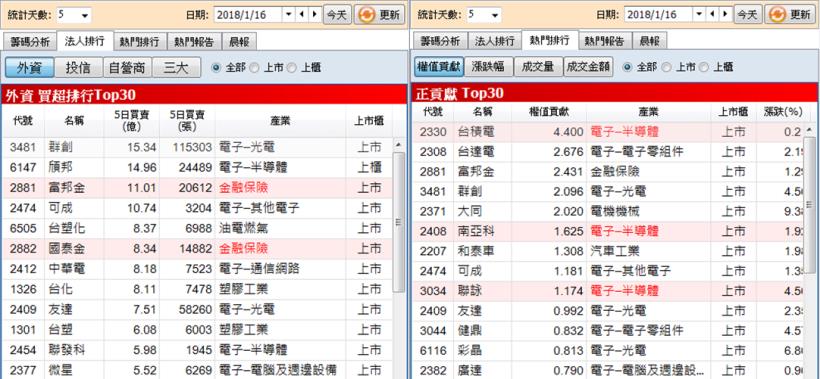Click left table vertical scrollbar thumb

(x=399, y=222)
